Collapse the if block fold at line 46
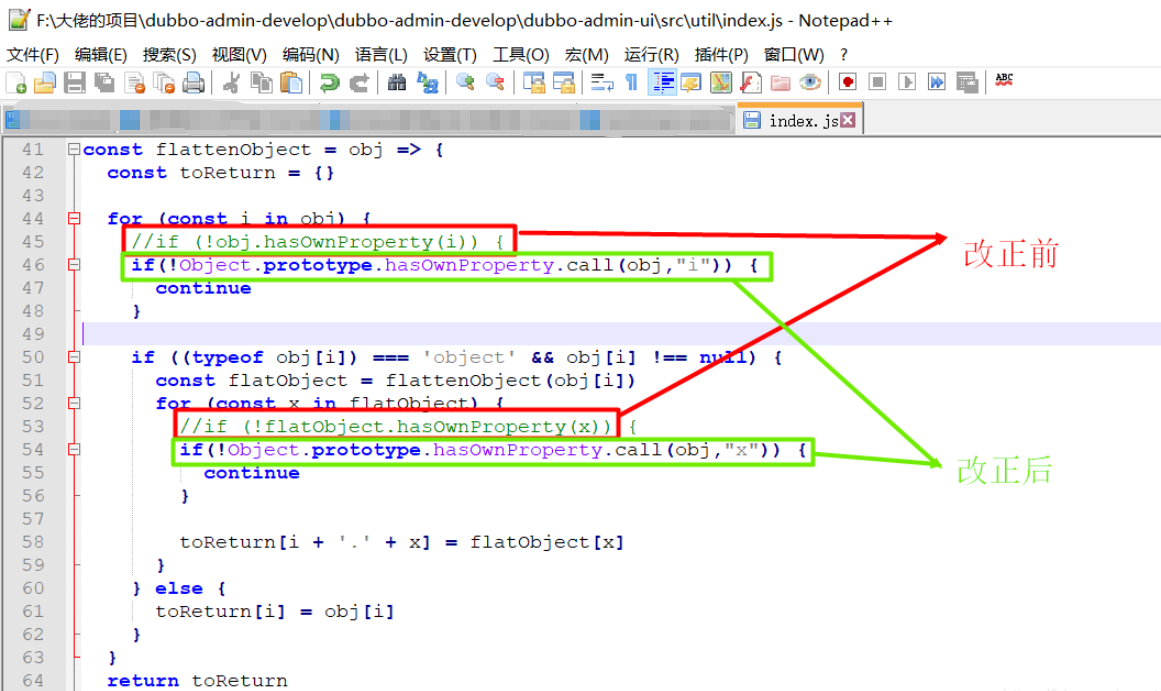The height and width of the screenshot is (691, 1161). click(74, 264)
